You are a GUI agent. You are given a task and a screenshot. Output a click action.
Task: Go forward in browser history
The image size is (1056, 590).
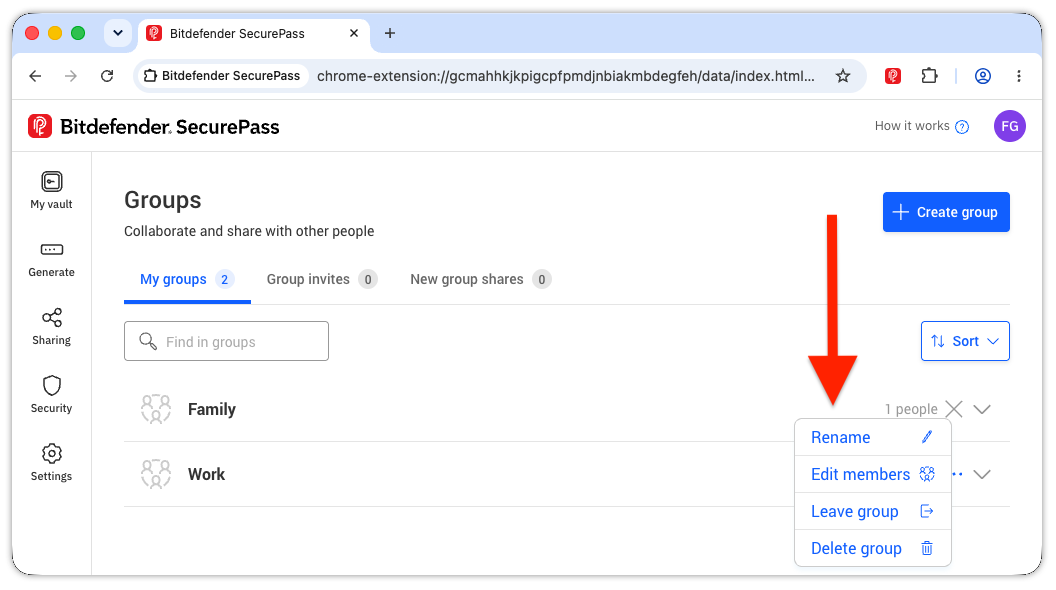tap(71, 76)
